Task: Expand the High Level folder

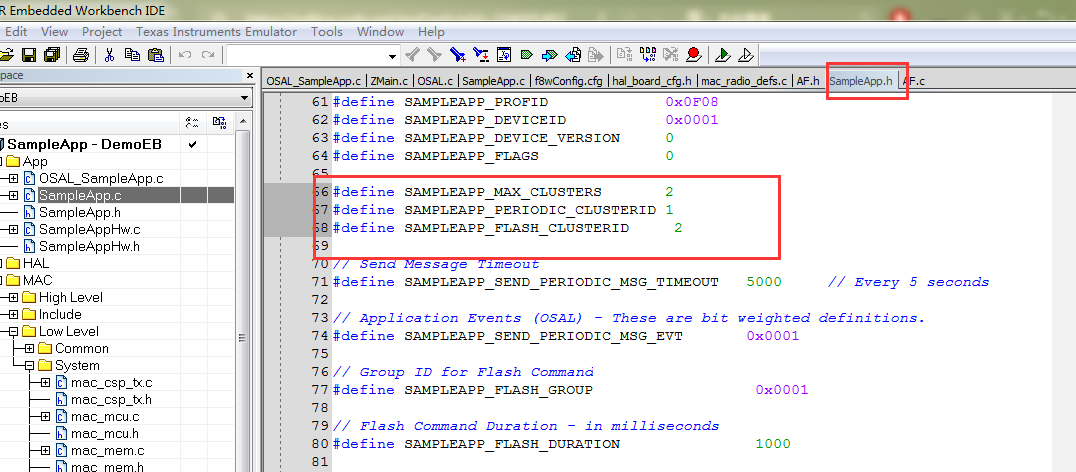Action: click(x=12, y=297)
